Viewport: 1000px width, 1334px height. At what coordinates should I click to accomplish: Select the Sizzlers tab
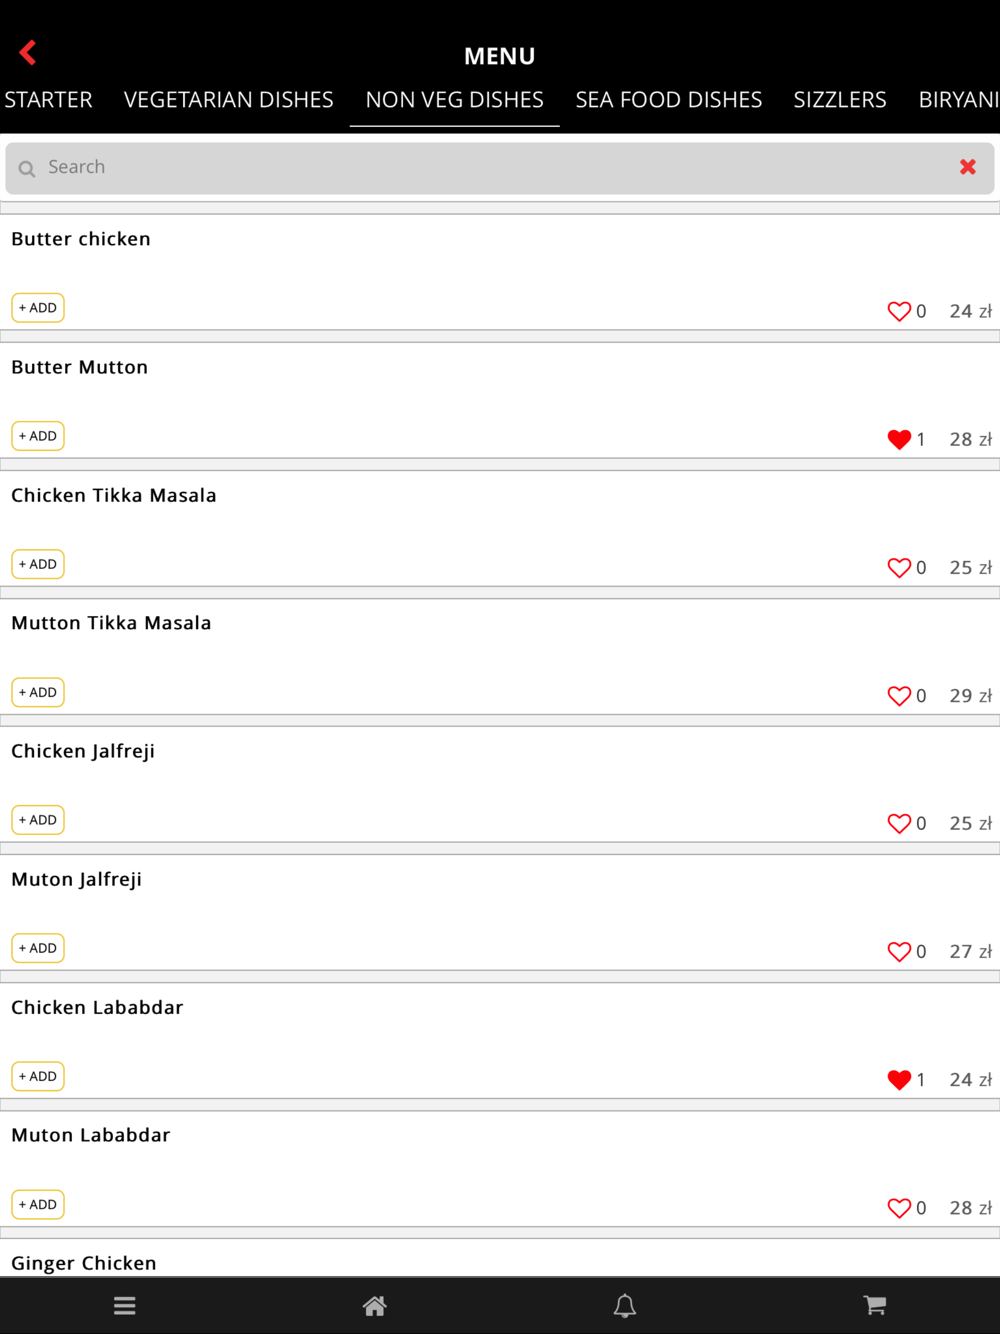(x=840, y=100)
